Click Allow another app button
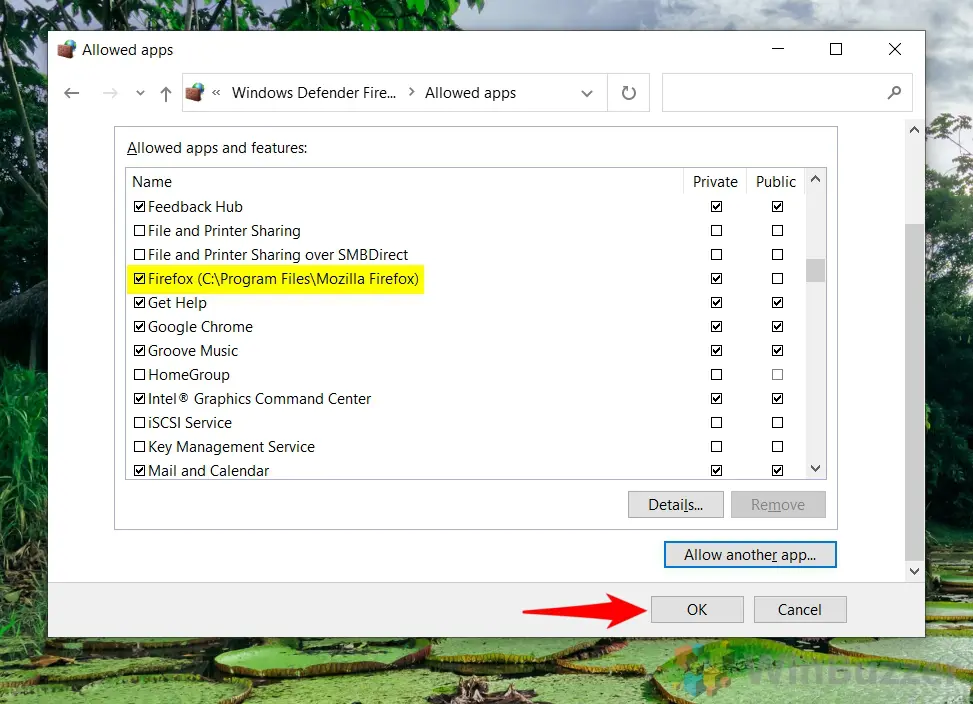Viewport: 973px width, 704px height. [750, 555]
